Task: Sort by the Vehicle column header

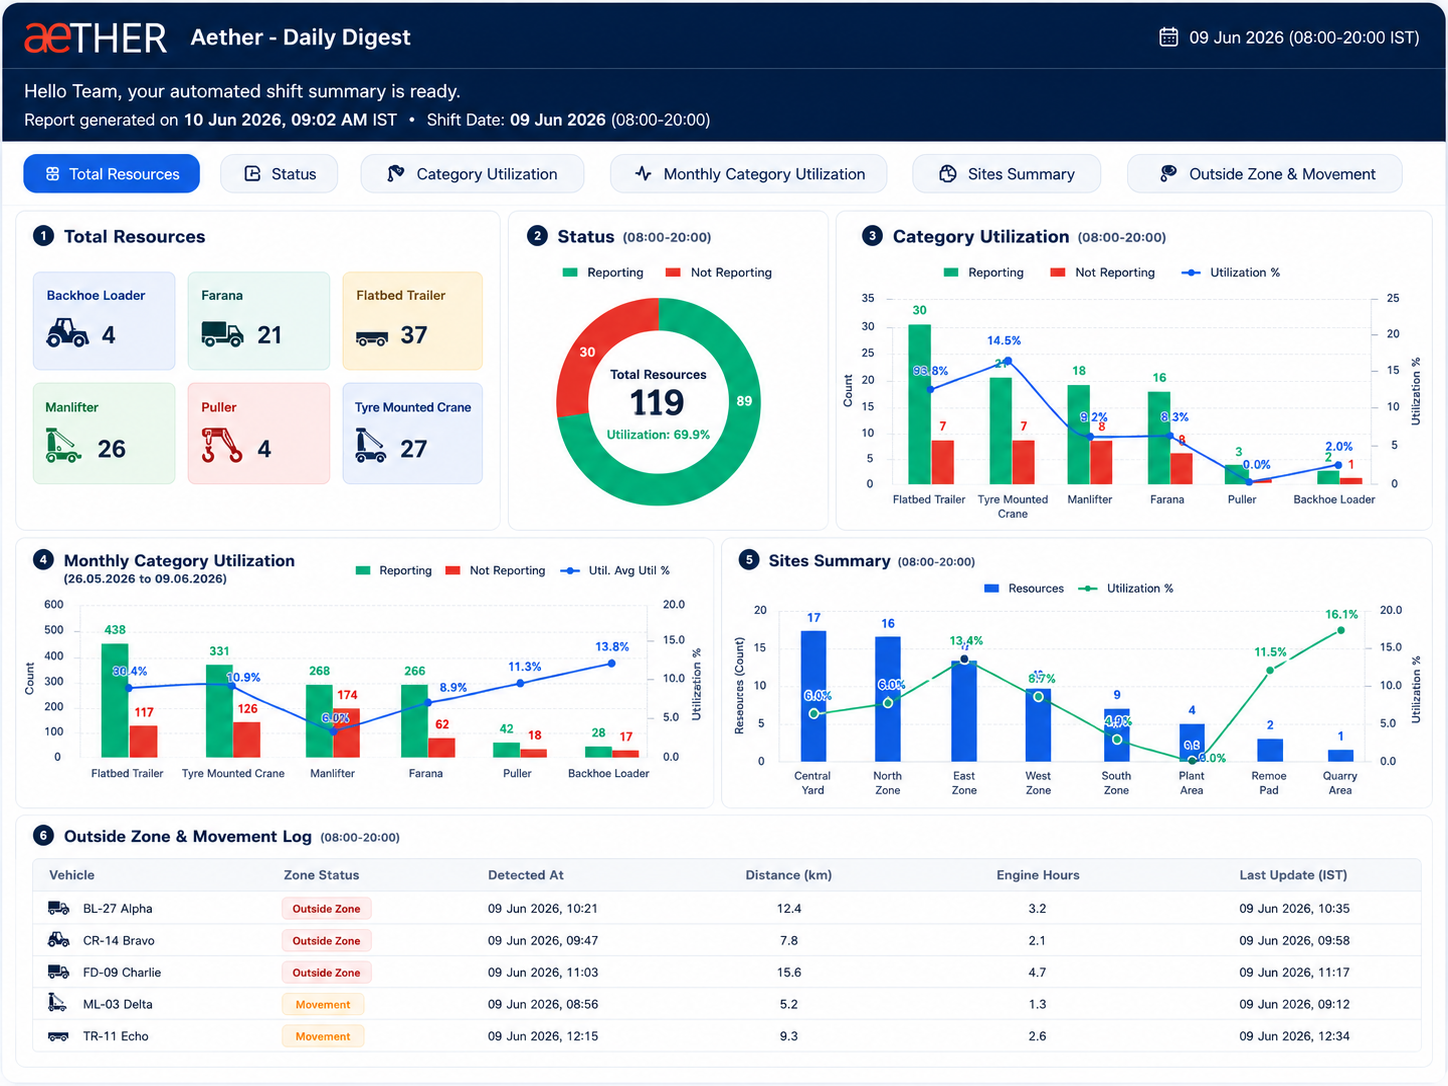Action: click(x=72, y=875)
